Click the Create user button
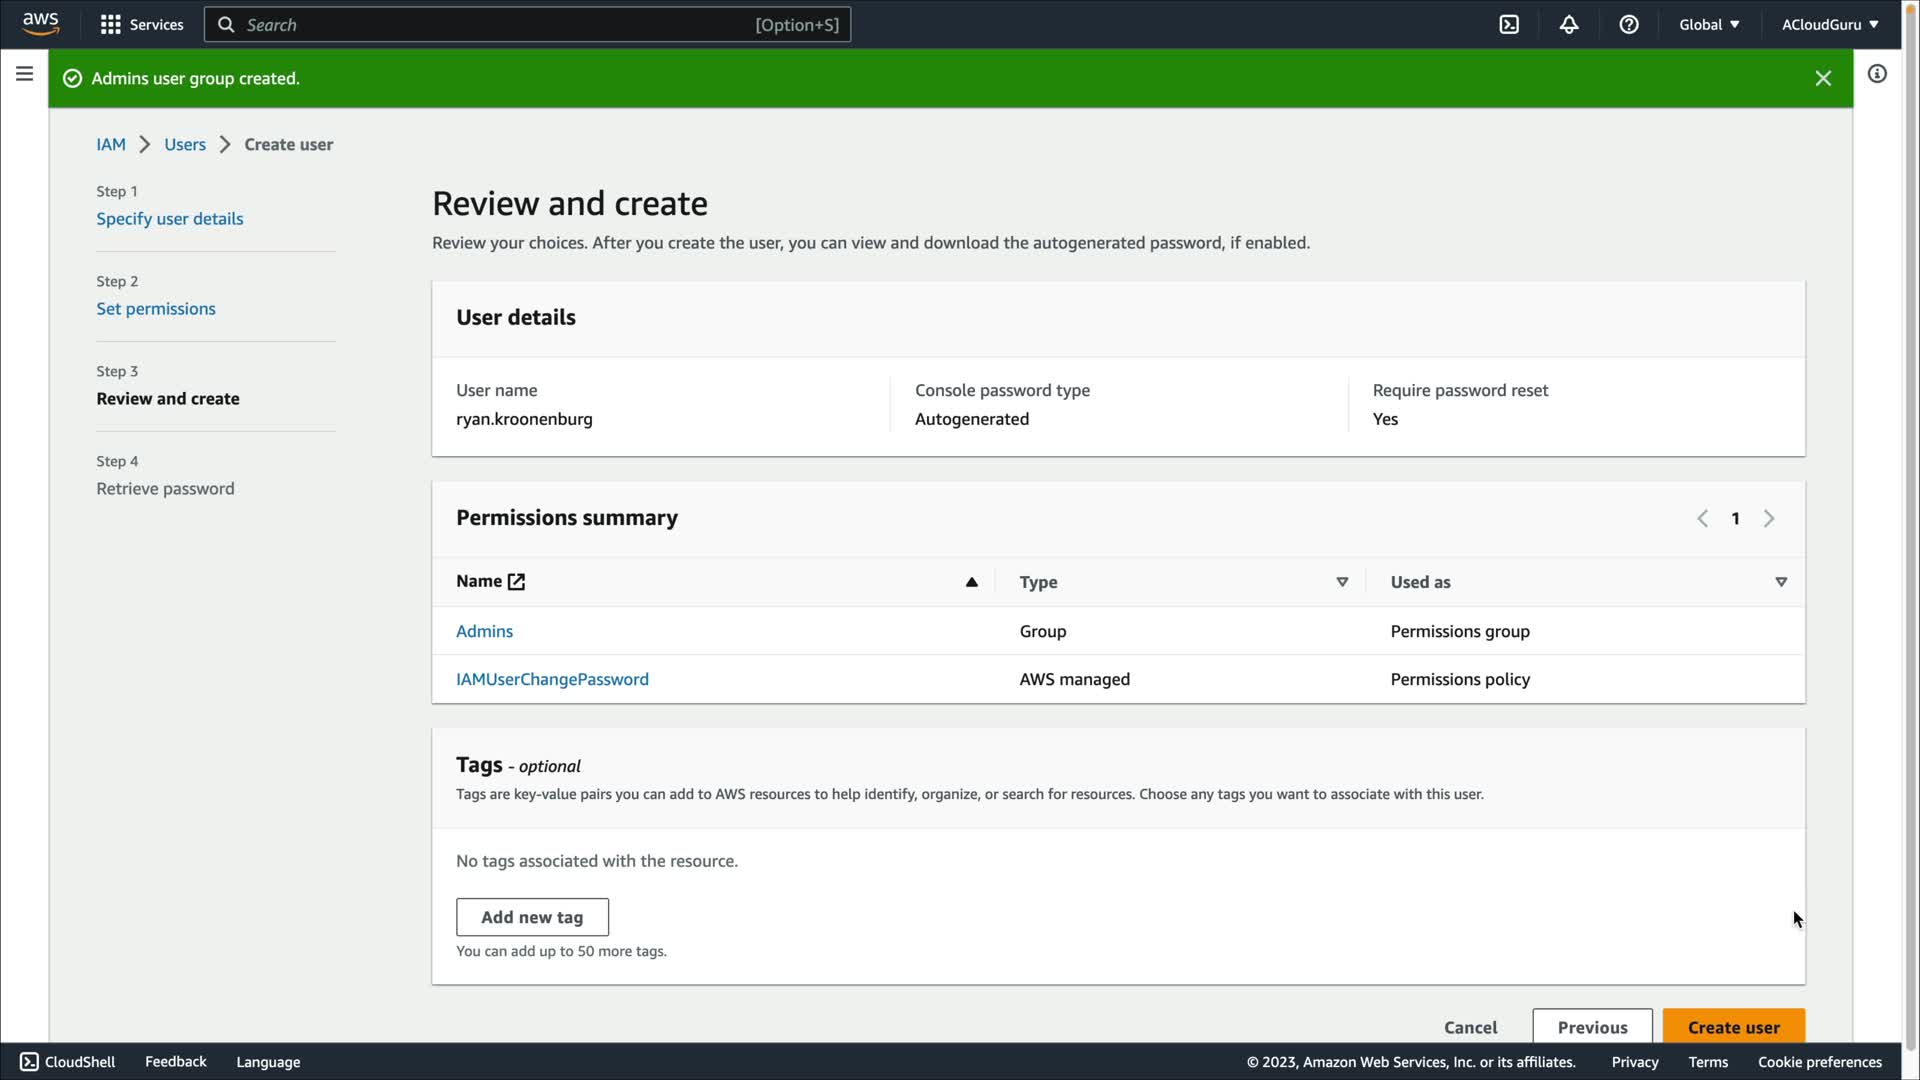The image size is (1920, 1080). [1733, 1027]
